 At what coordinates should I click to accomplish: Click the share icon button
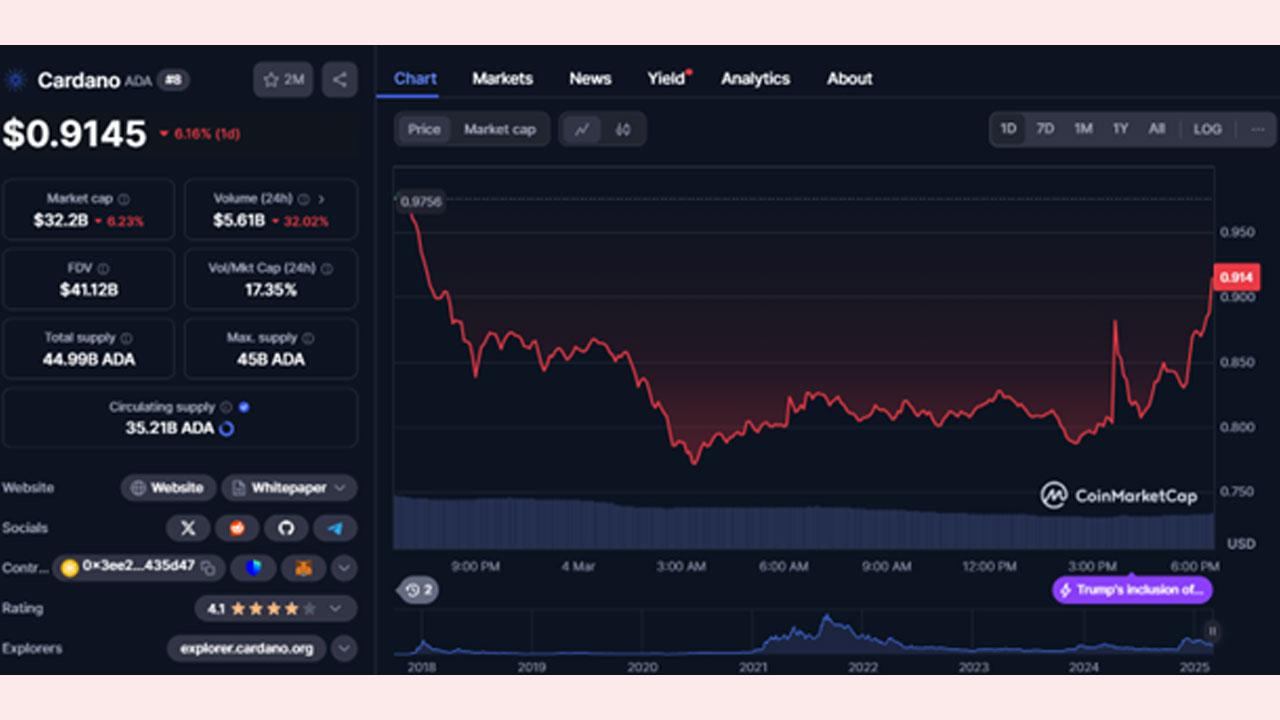click(x=340, y=80)
